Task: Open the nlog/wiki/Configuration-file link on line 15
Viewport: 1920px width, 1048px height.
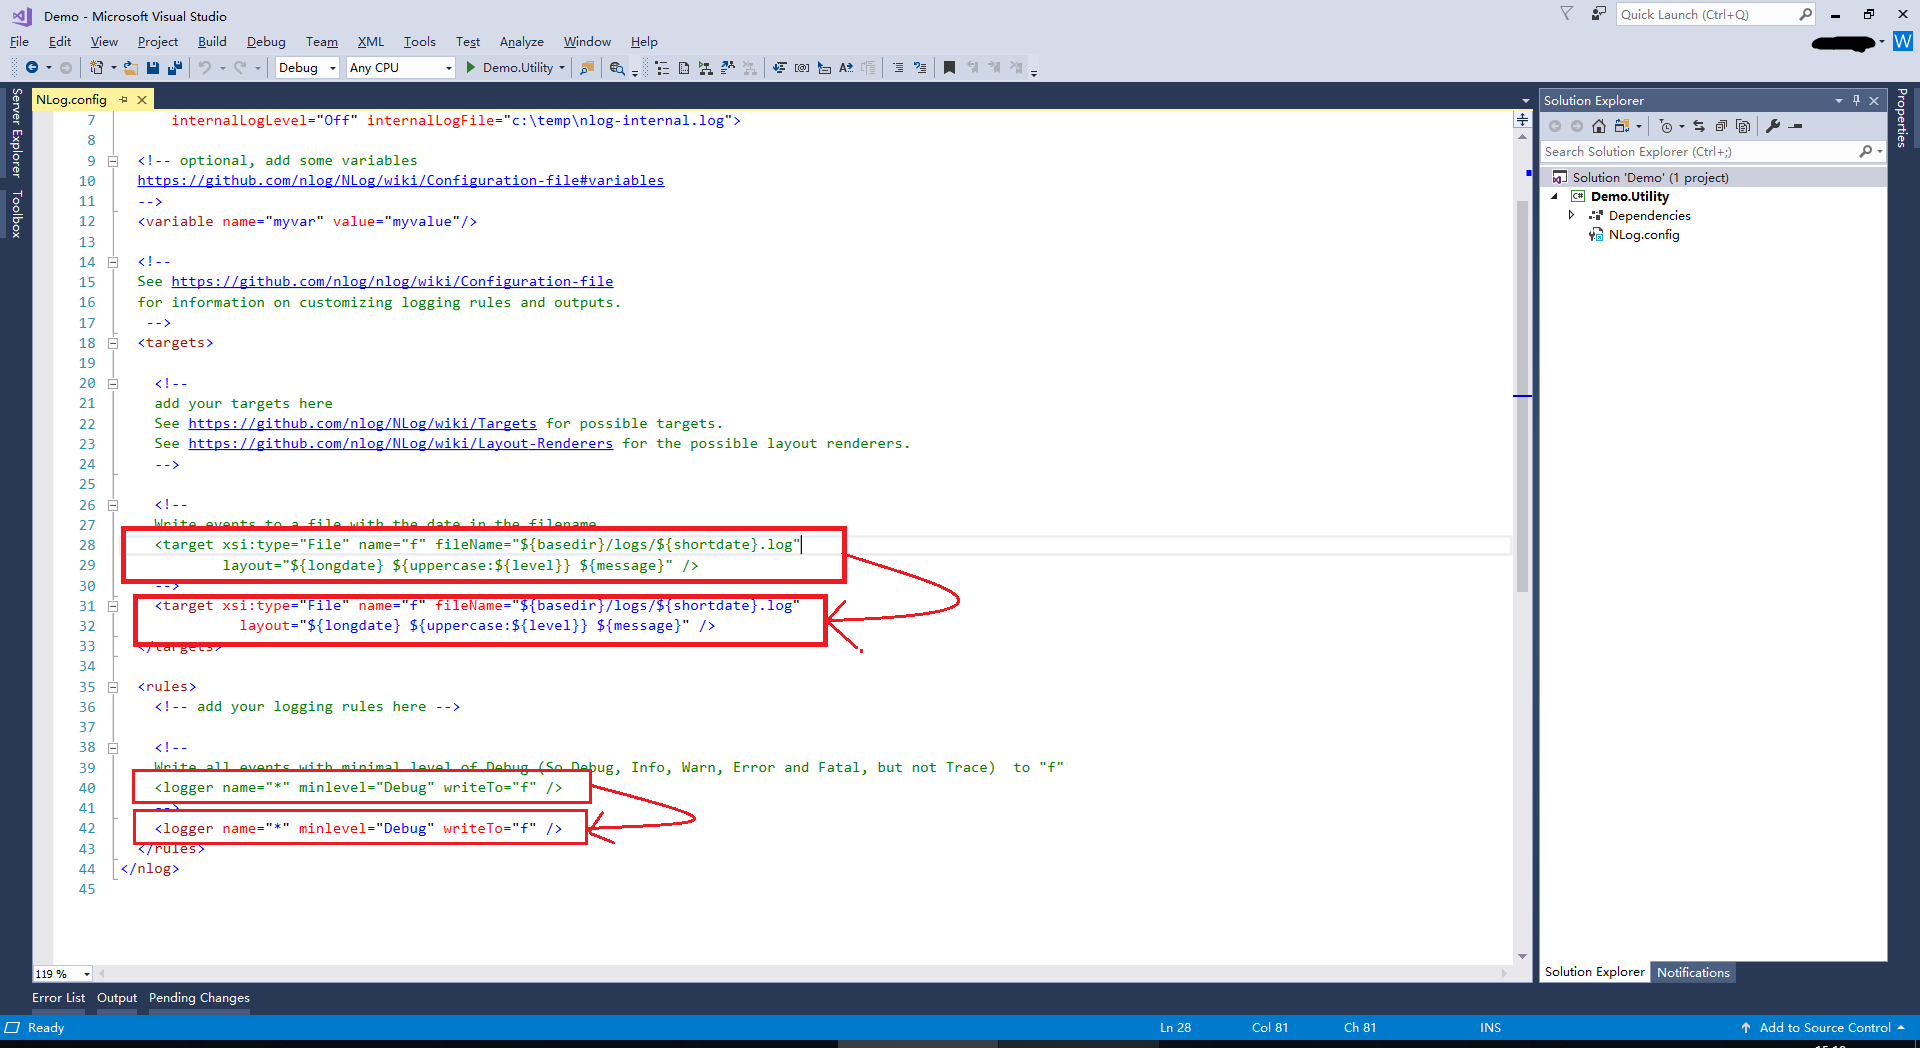Action: pos(392,282)
